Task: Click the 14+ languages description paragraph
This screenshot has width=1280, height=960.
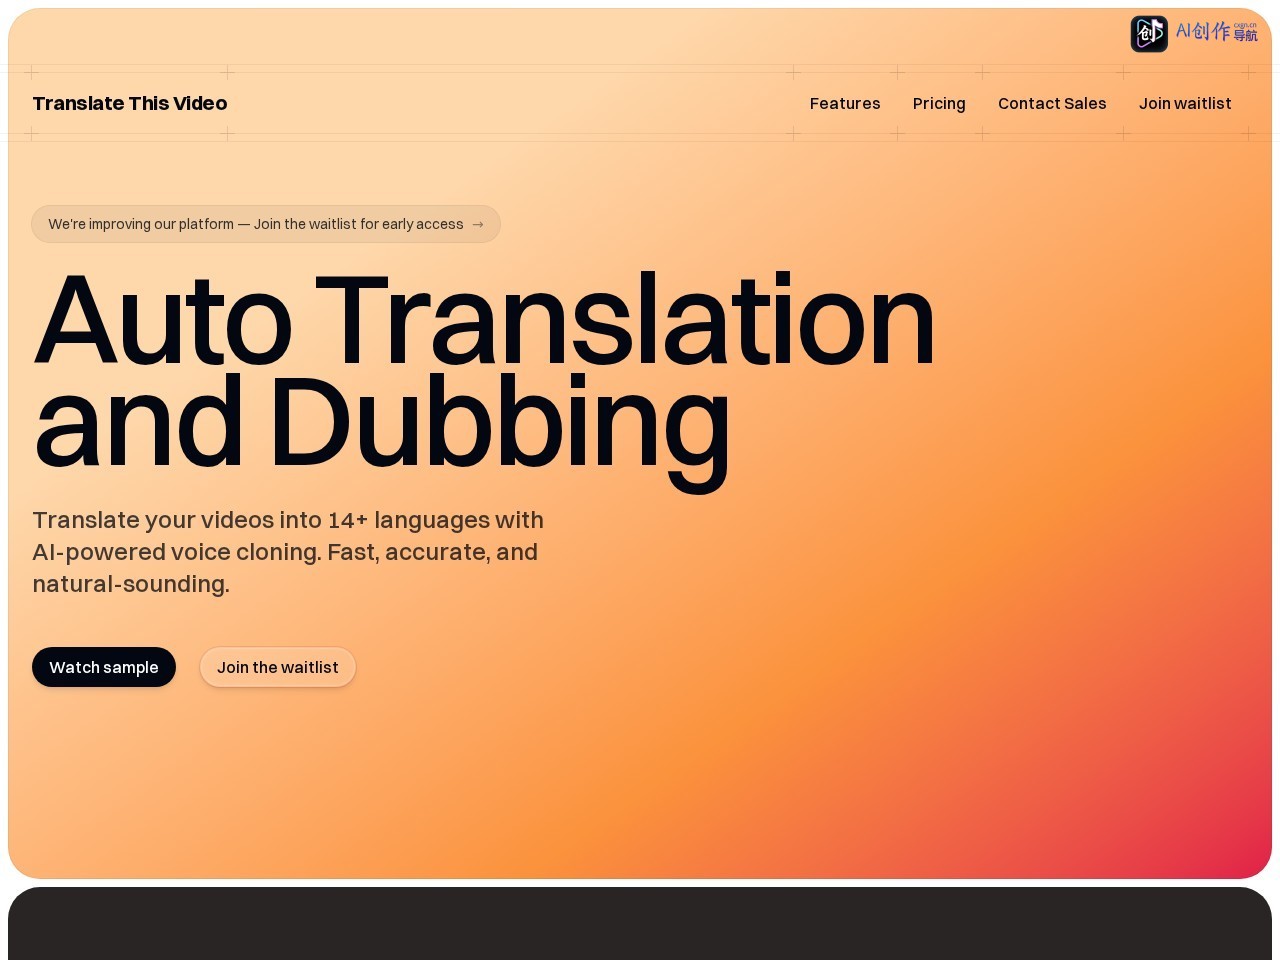Action: 288,552
